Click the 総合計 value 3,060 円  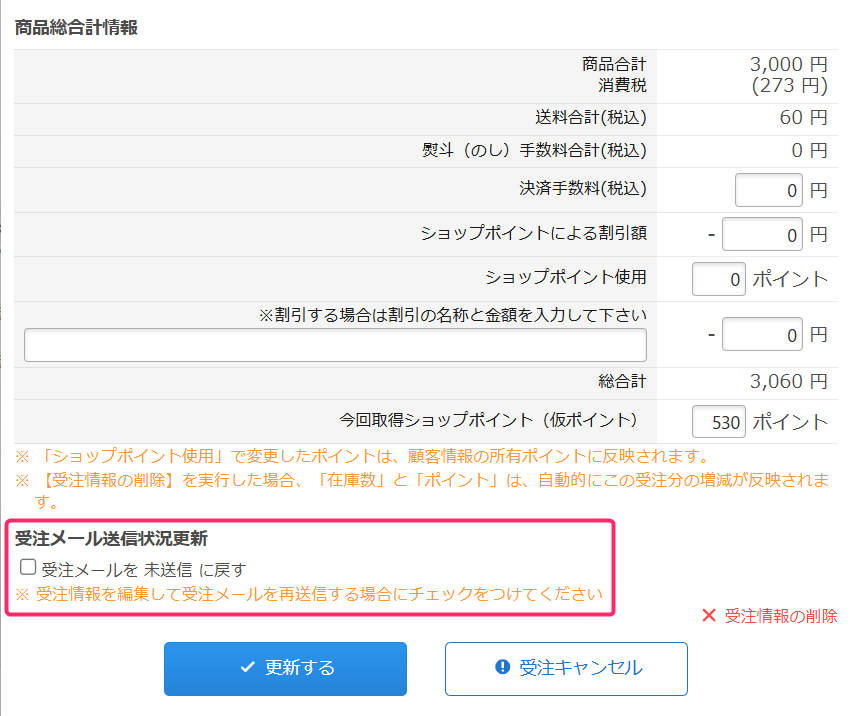pos(788,382)
